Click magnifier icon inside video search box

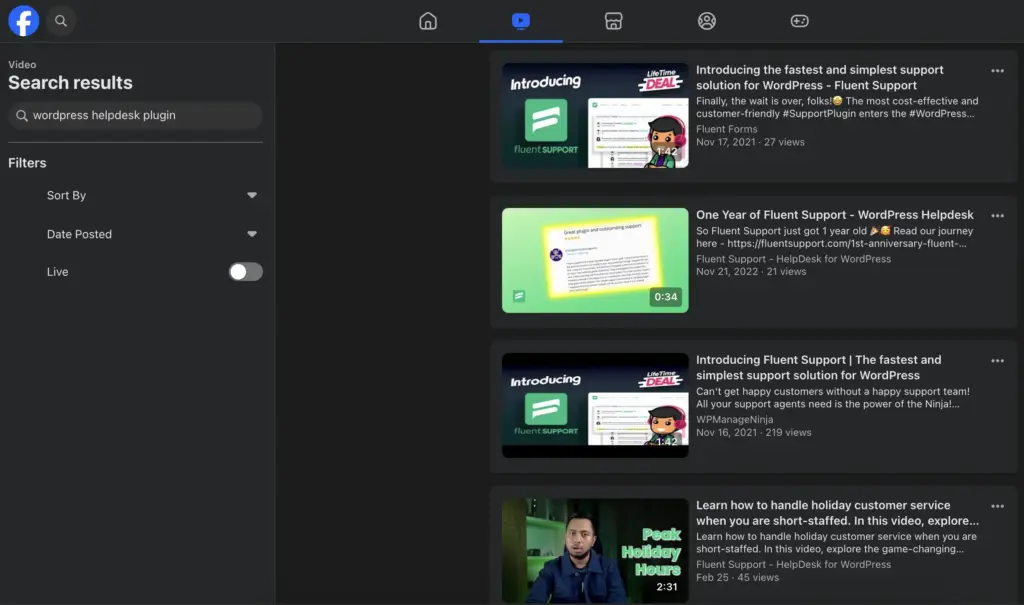pyautogui.click(x=22, y=116)
